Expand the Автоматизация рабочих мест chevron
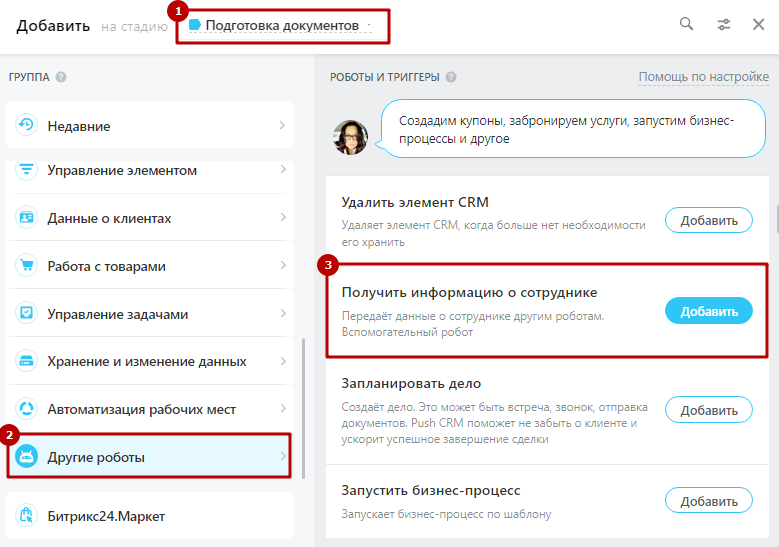This screenshot has height=547, width=779. [283, 408]
